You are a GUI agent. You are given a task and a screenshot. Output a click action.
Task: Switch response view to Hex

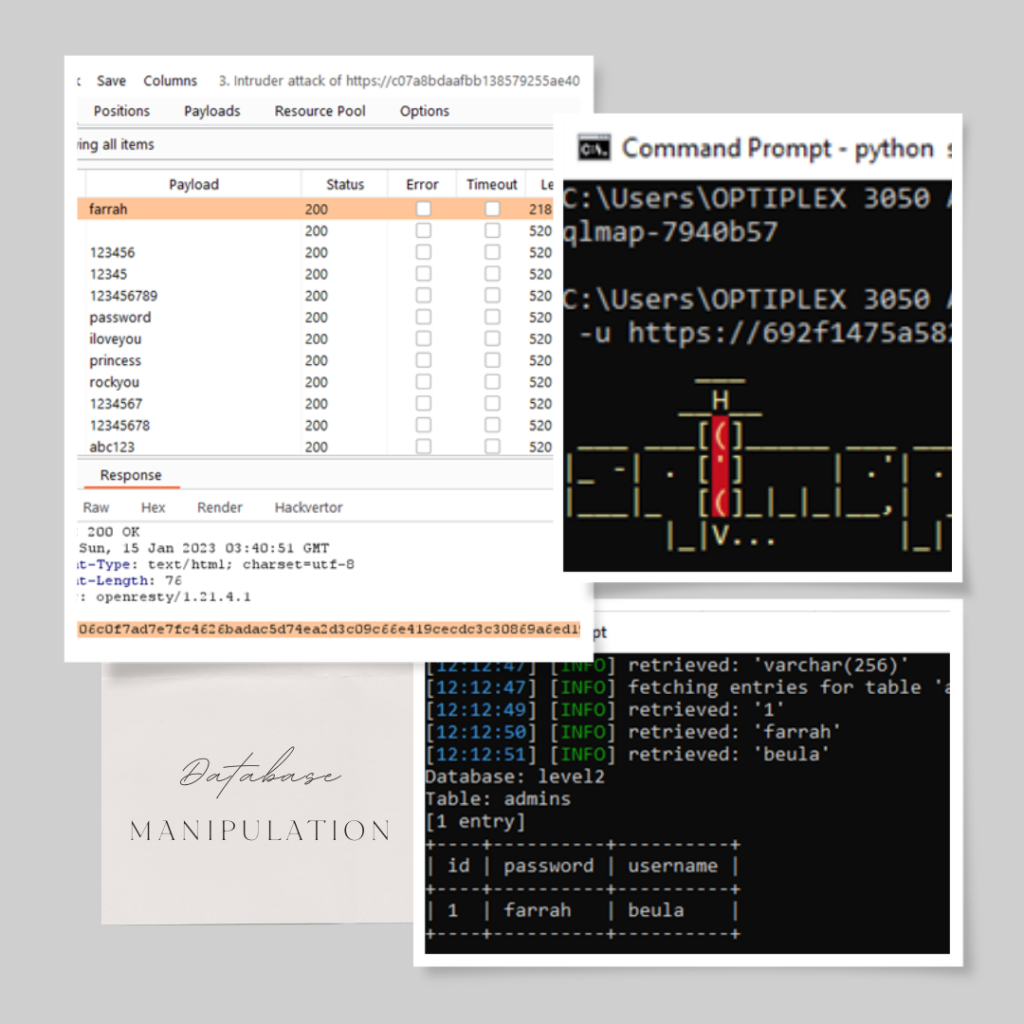pyautogui.click(x=153, y=507)
